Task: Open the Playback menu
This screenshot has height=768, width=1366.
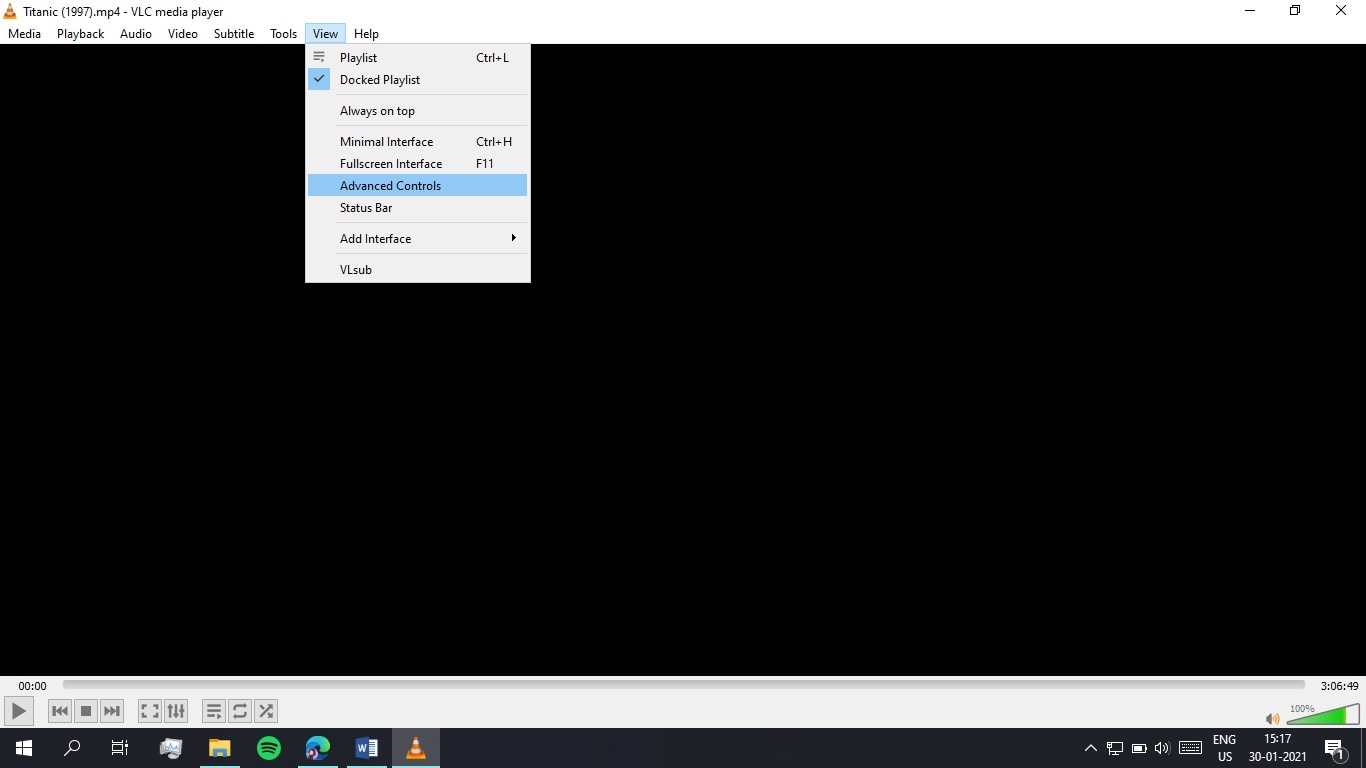Action: click(80, 33)
